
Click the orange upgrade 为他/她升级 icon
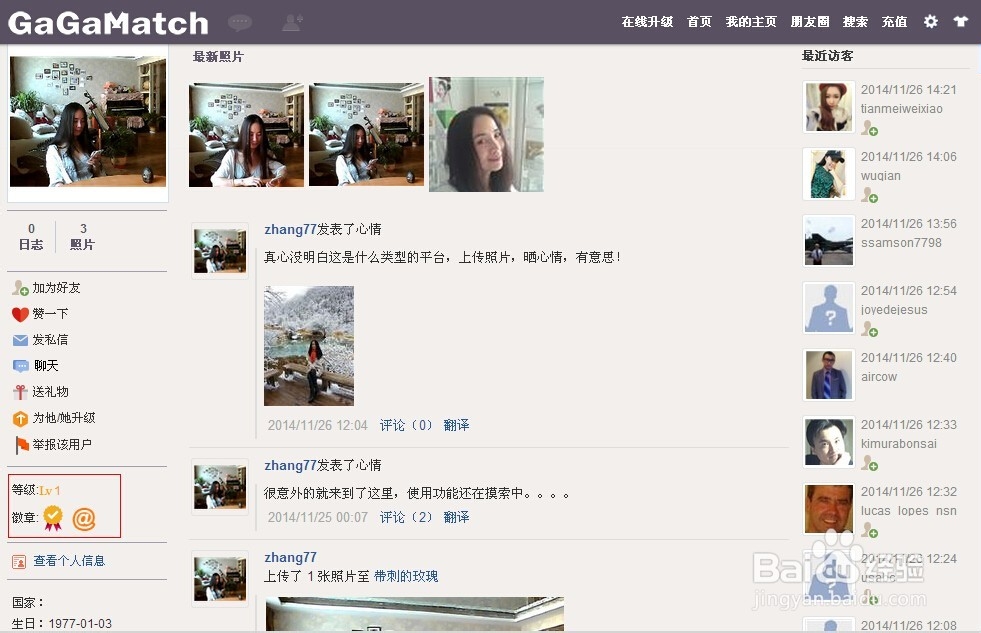tap(20, 418)
